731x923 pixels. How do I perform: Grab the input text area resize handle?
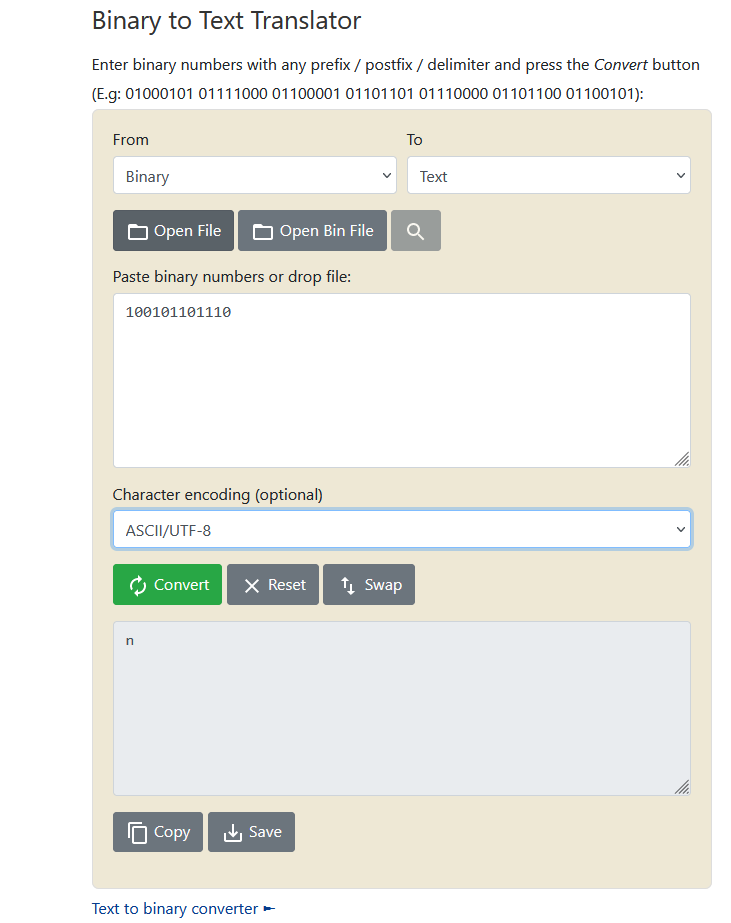coord(681,459)
